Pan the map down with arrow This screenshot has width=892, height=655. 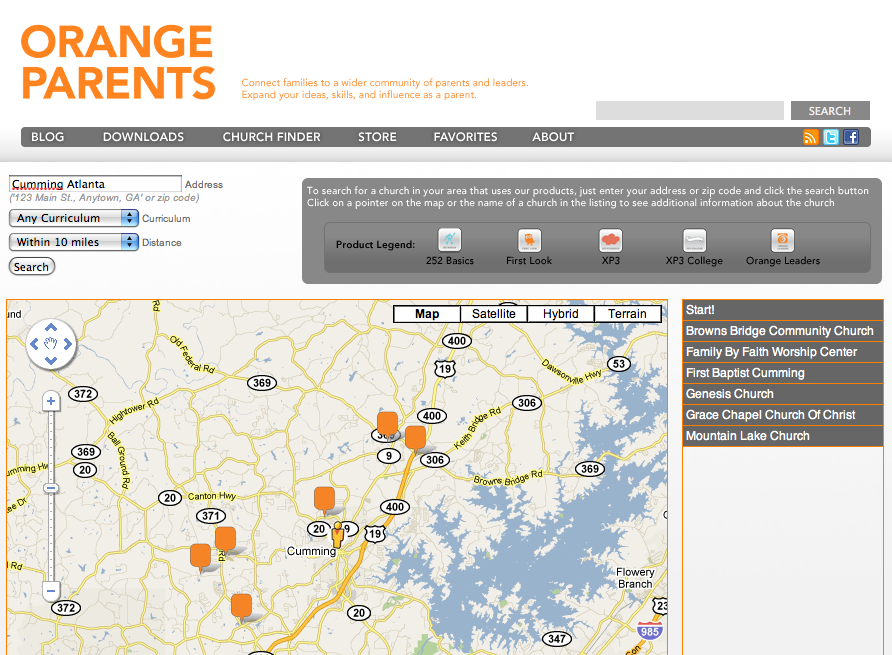[x=51, y=361]
